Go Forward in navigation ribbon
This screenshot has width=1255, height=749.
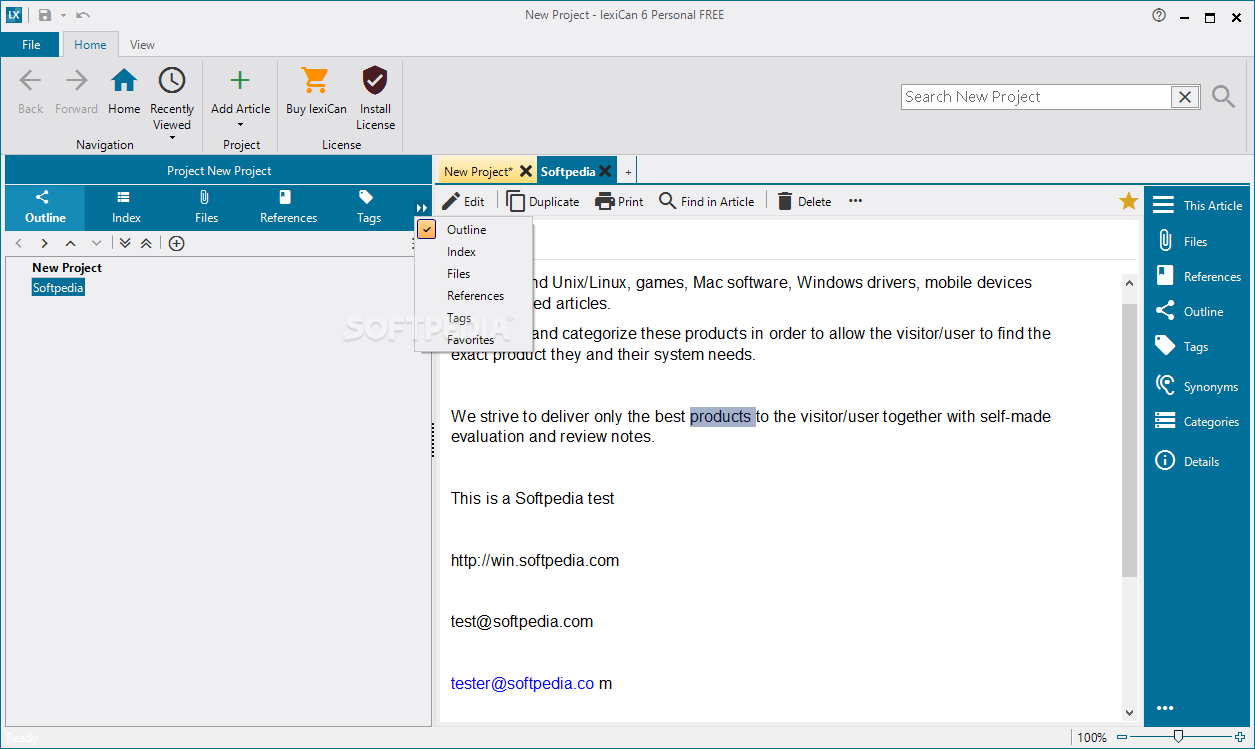click(77, 91)
